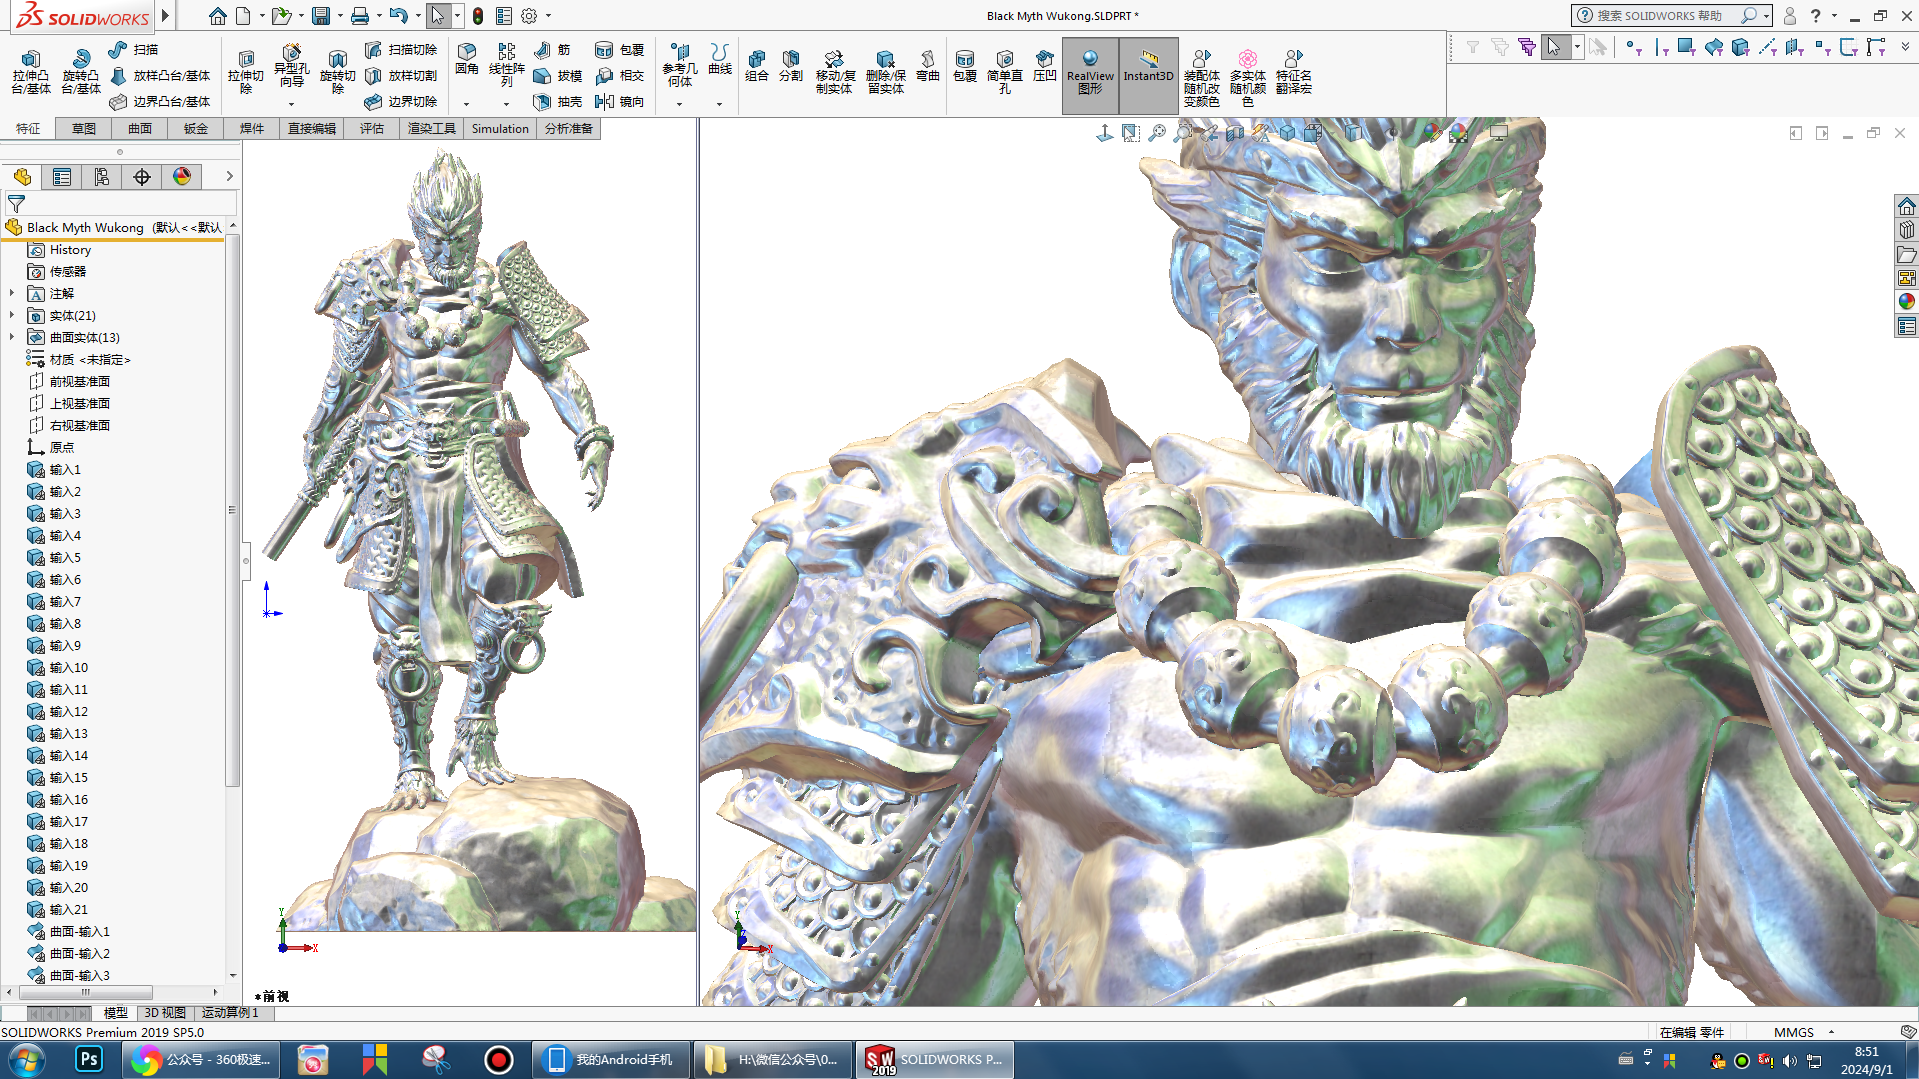Select the Surface-Imported1 (曲面-输入1) feature
Screen dimensions: 1919x1079
pyautogui.click(x=68, y=932)
